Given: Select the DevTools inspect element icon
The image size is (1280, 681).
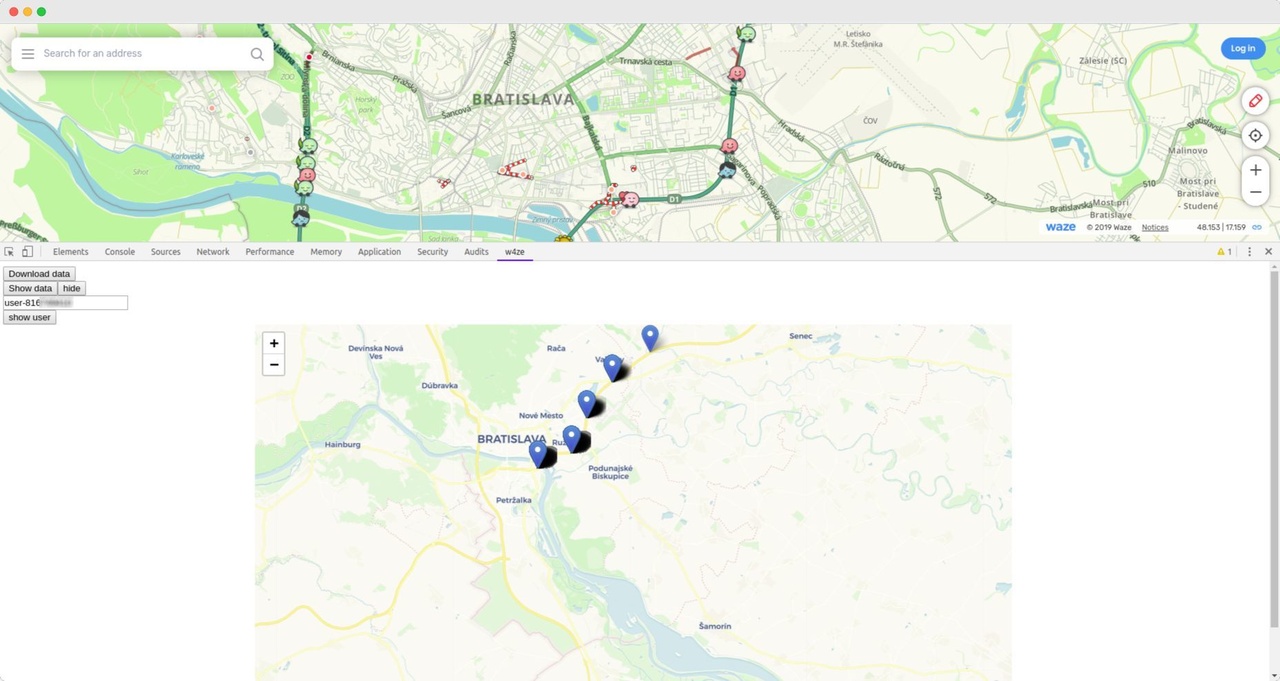Looking at the screenshot, I should point(10,252).
